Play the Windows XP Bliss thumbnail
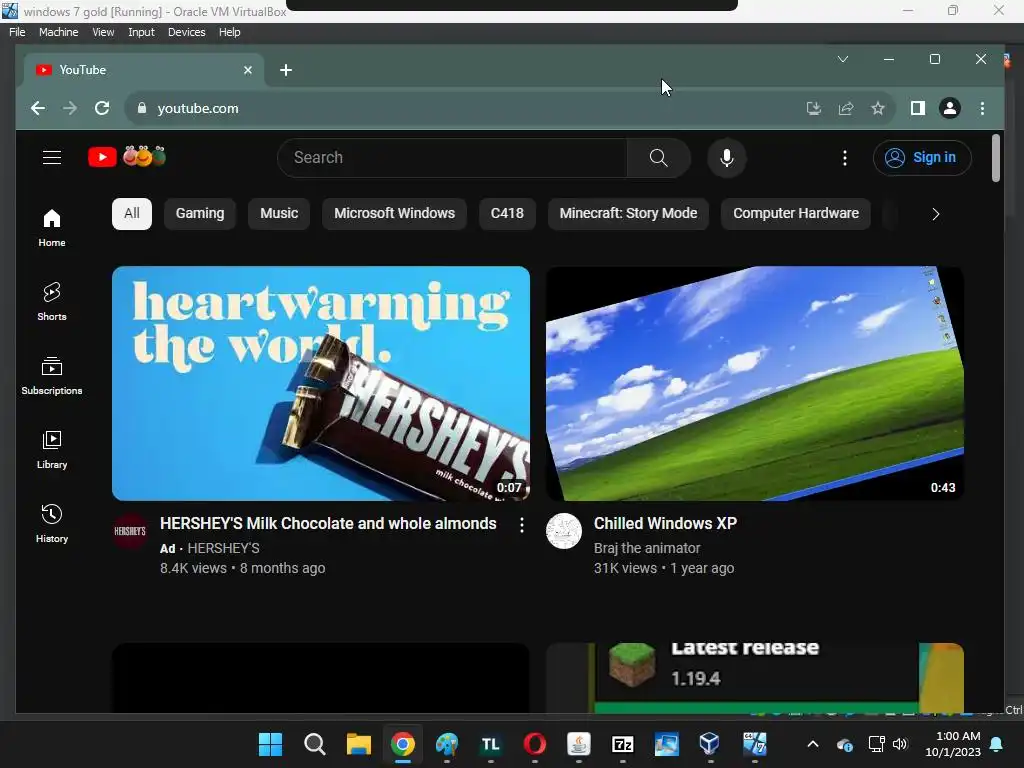Viewport: 1024px width, 768px height. pos(754,383)
